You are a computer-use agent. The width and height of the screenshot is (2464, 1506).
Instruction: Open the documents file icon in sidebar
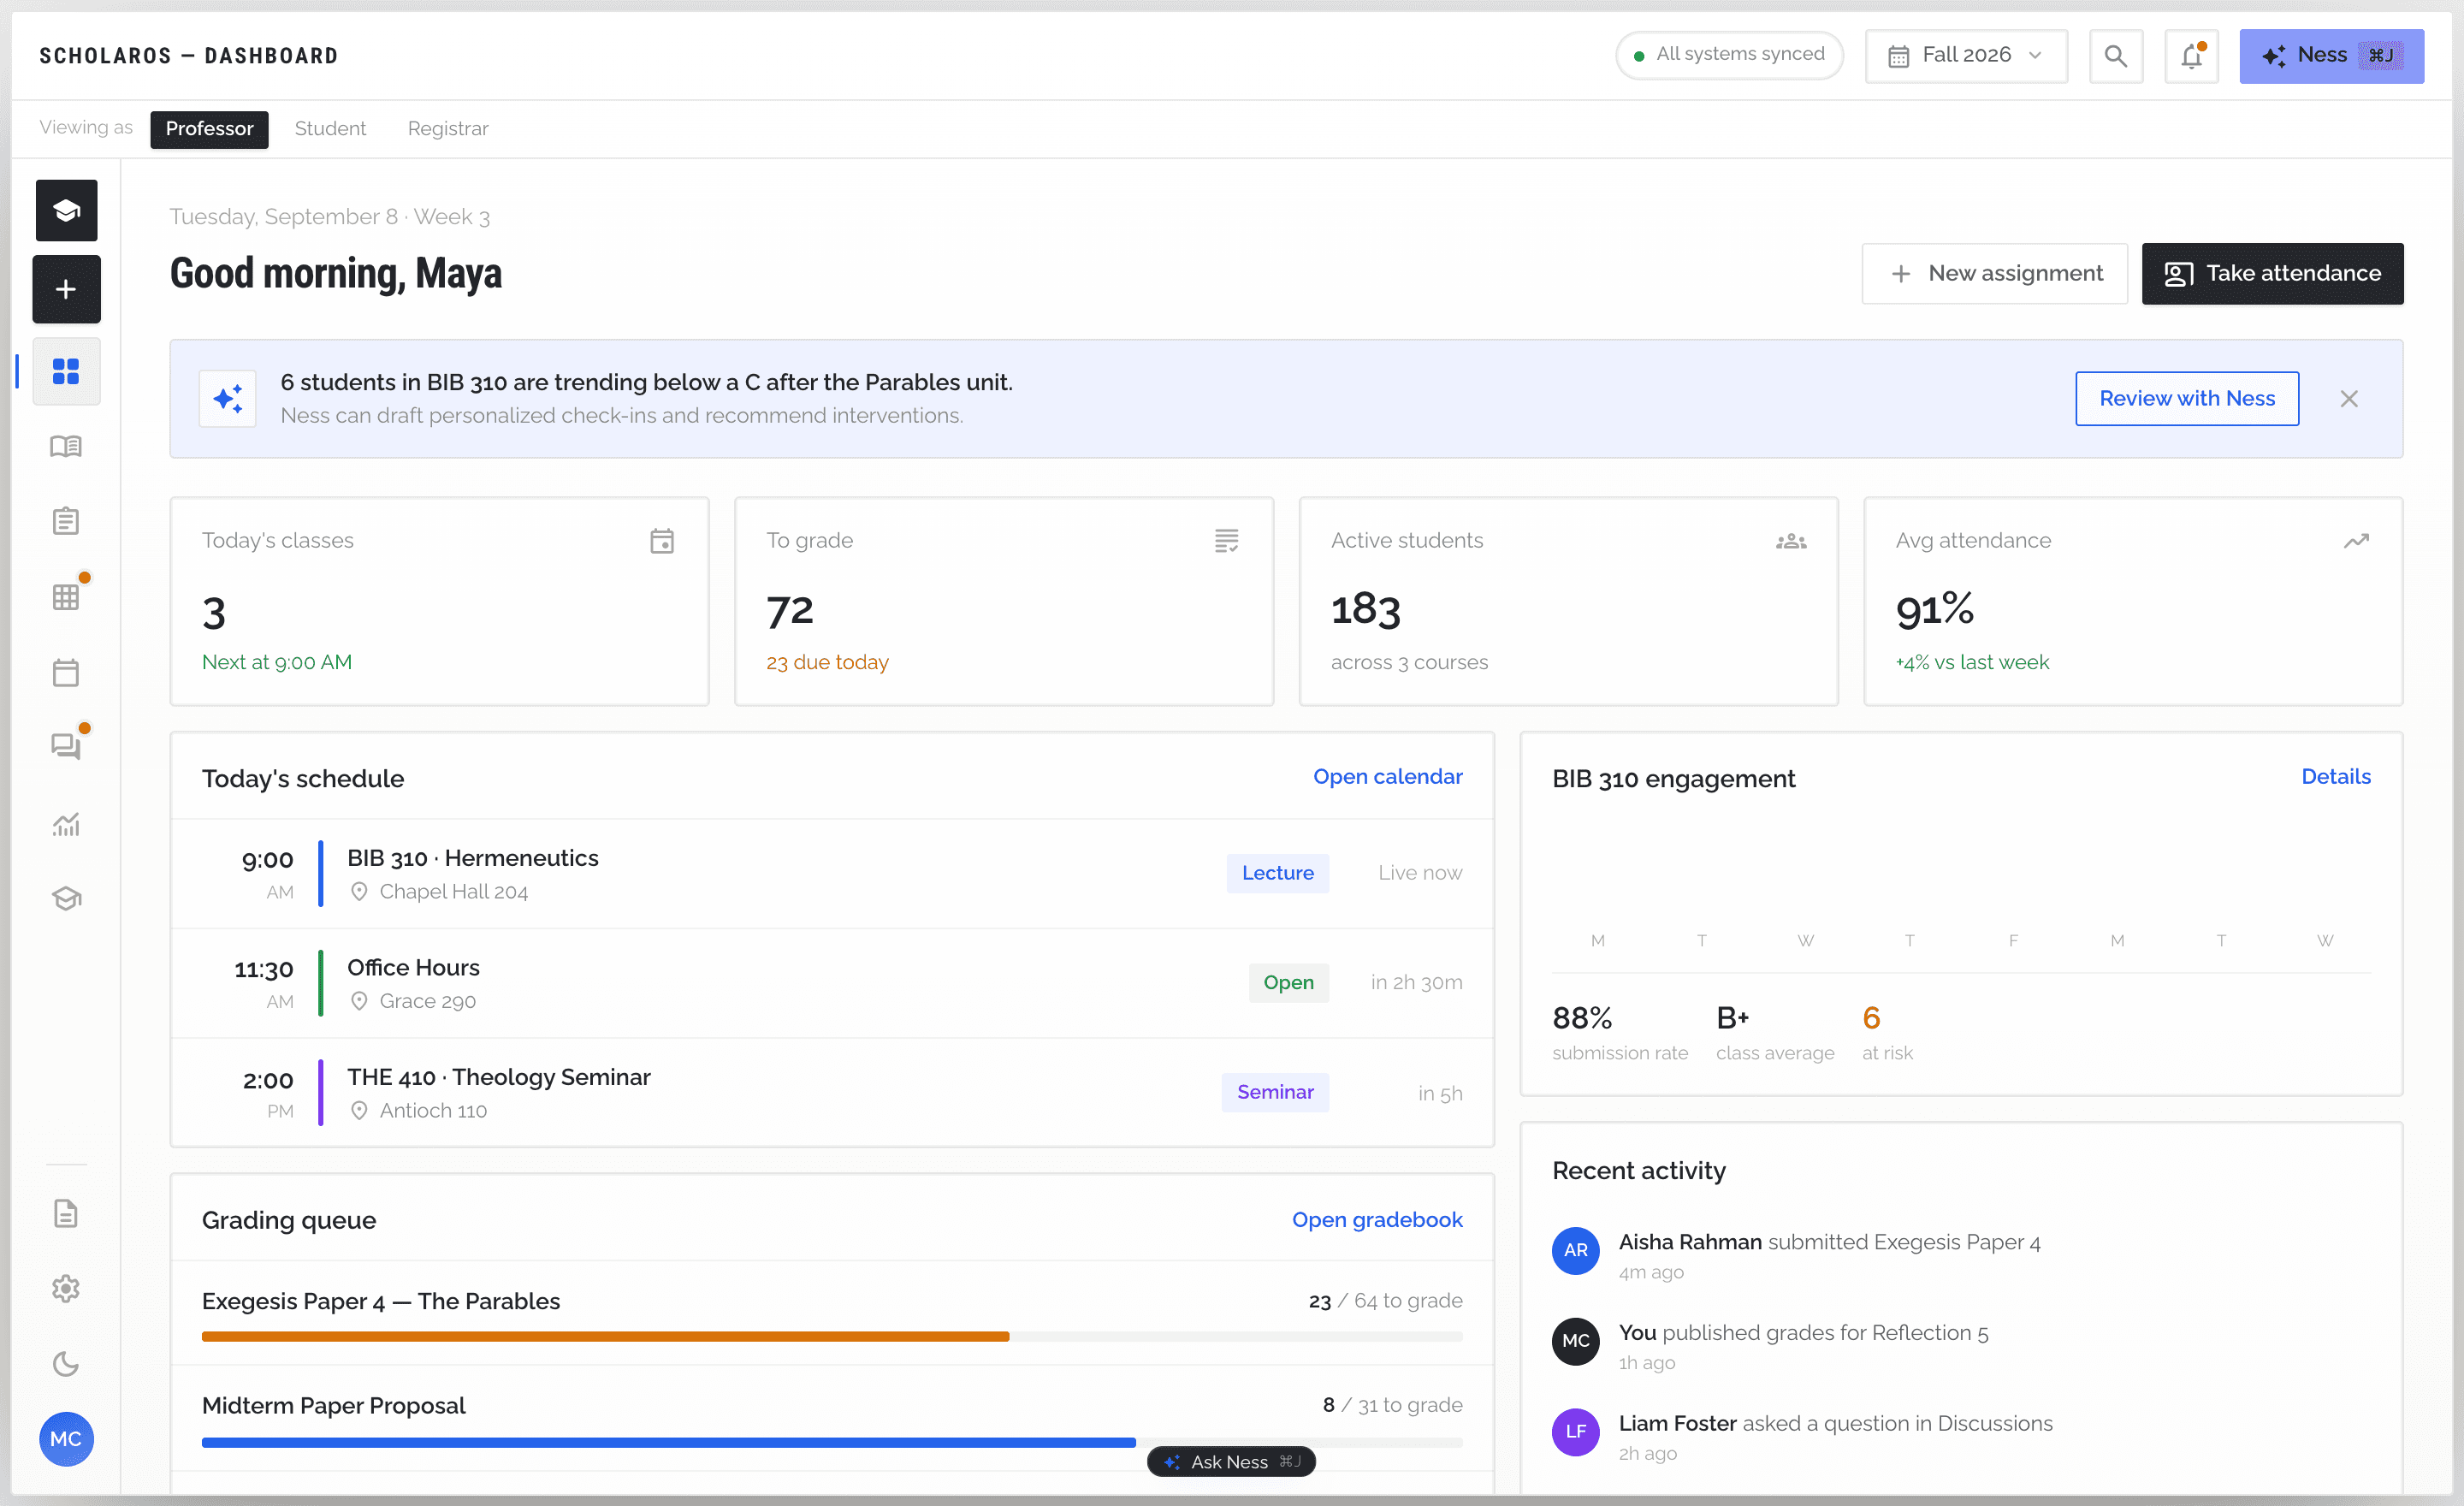point(66,1214)
